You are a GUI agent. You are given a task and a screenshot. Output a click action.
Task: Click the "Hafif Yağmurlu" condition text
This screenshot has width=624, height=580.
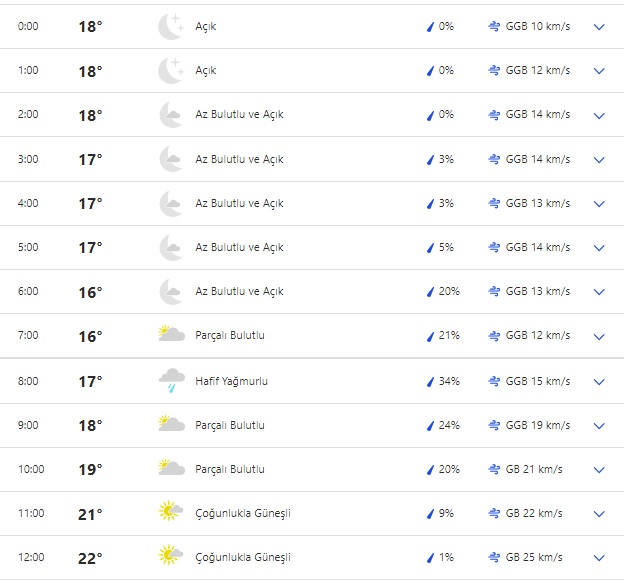pyautogui.click(x=231, y=381)
